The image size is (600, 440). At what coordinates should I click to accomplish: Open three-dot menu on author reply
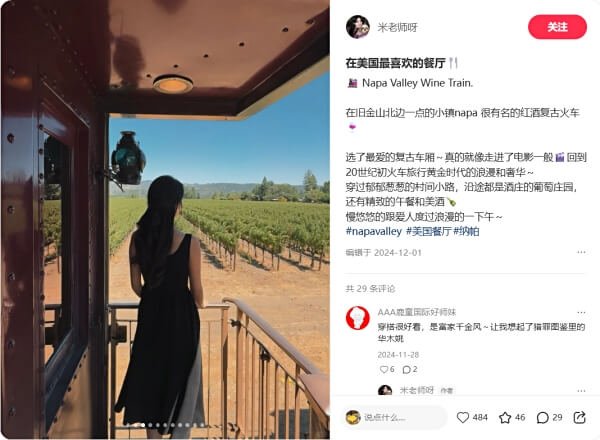click(x=581, y=391)
